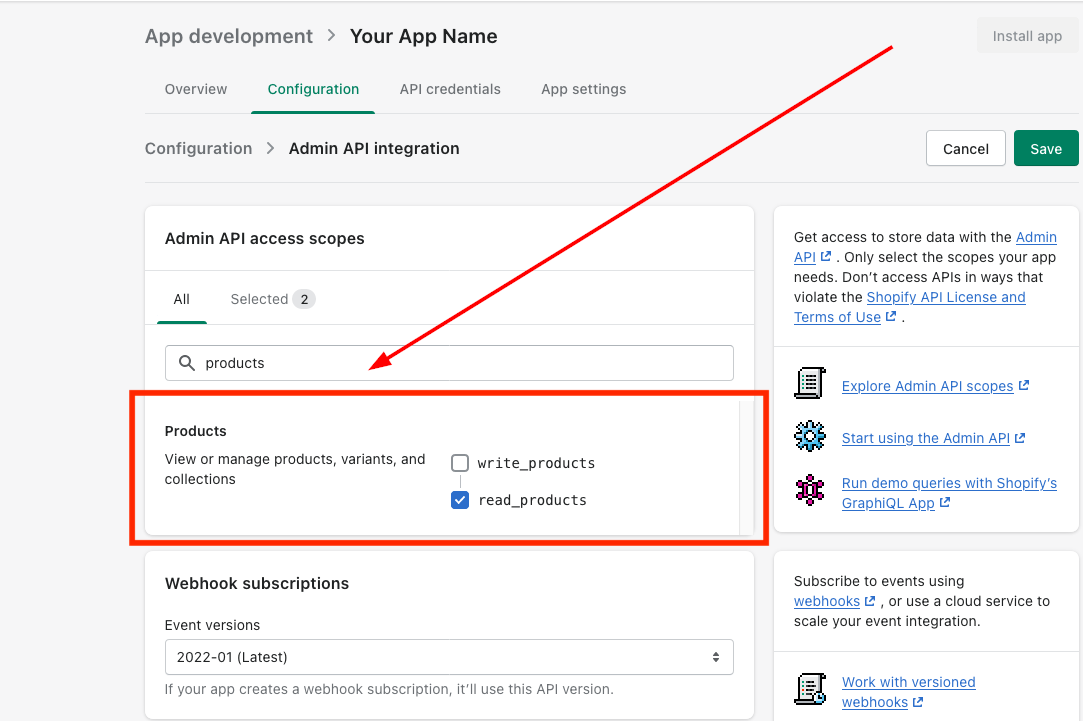1083x721 pixels.
Task: Click inside the products search field
Action: point(460,363)
